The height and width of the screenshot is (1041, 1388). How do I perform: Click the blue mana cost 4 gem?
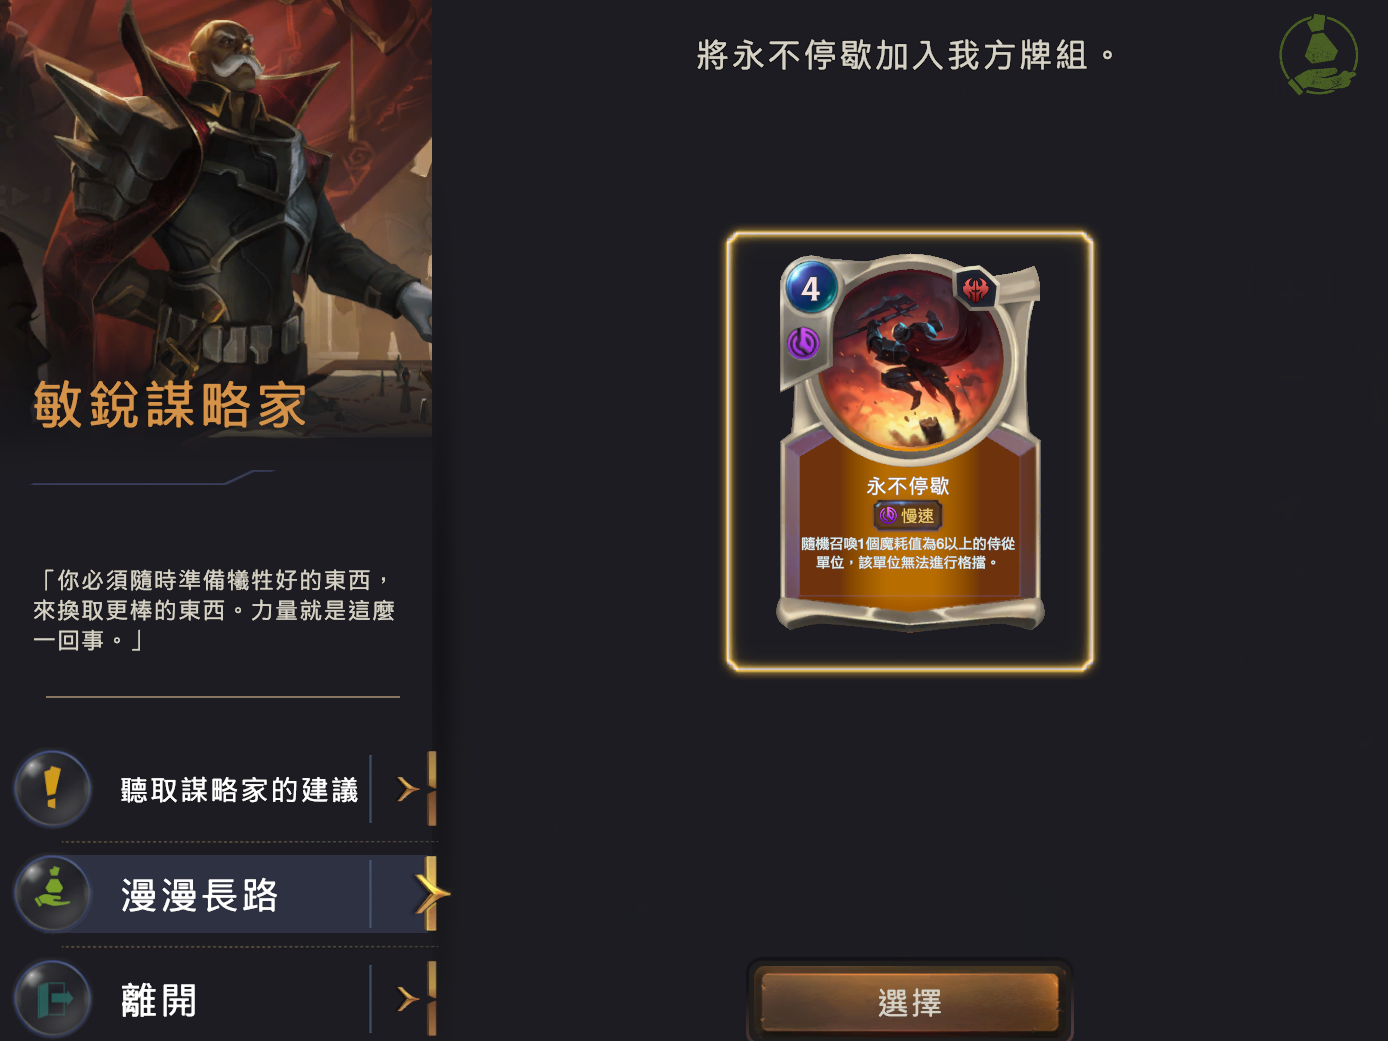810,289
